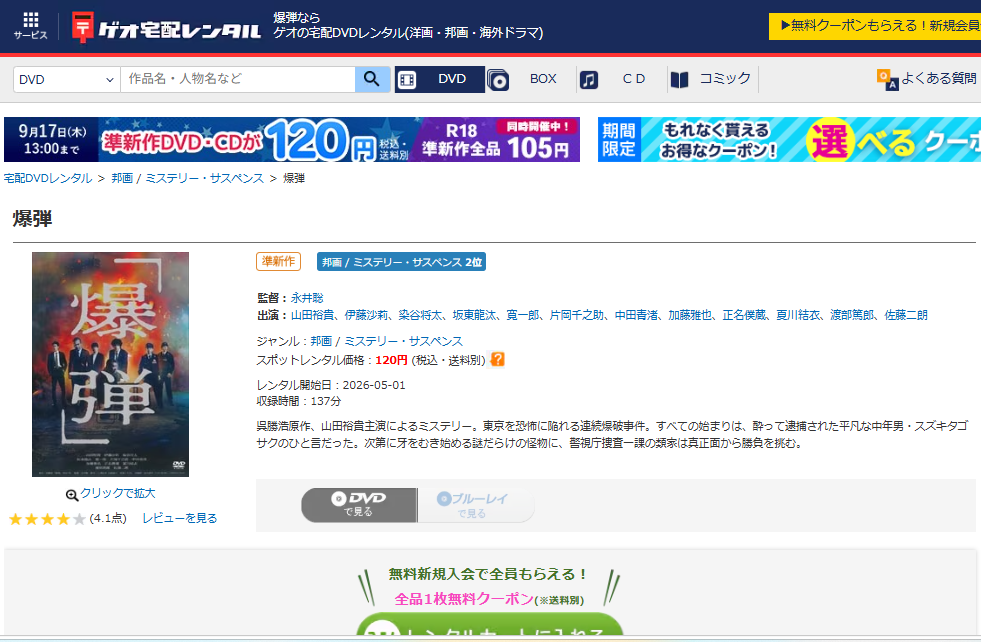Click the CD music note icon

tap(589, 79)
